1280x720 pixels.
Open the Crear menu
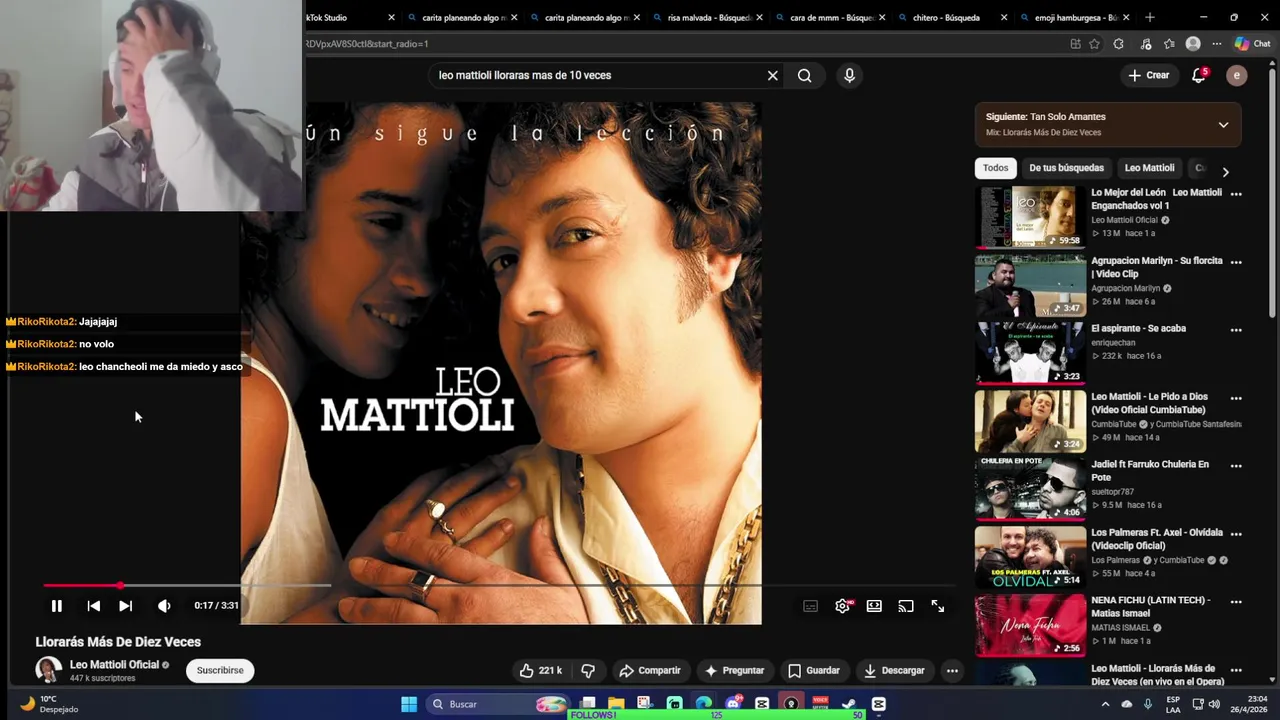coord(1148,75)
